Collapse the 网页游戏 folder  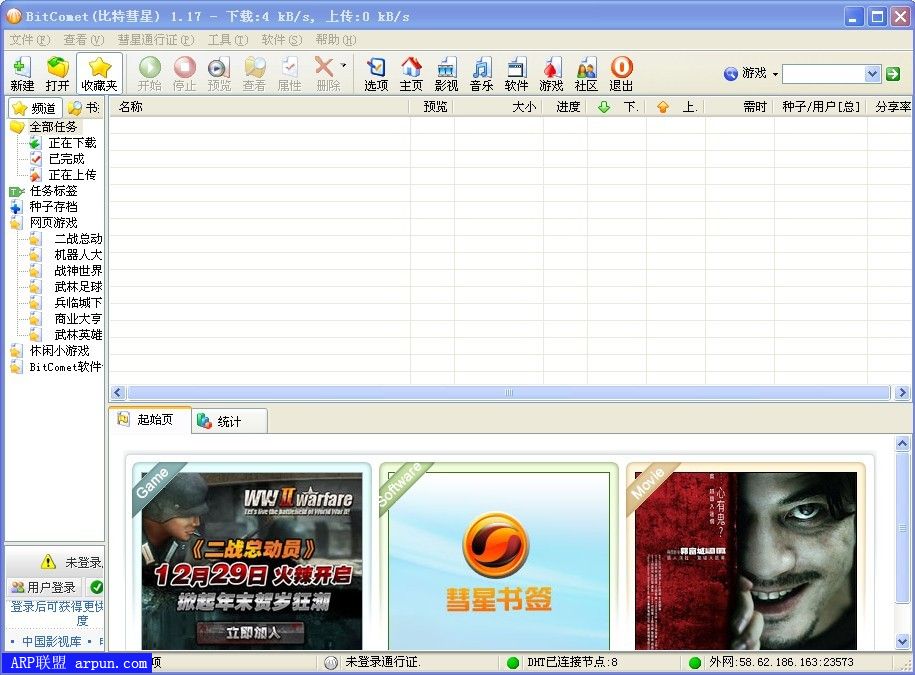(x=53, y=223)
